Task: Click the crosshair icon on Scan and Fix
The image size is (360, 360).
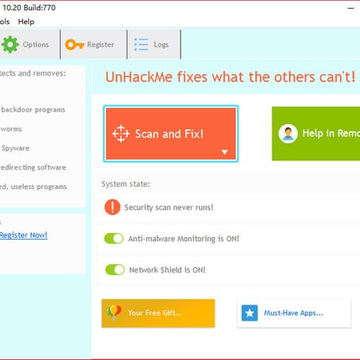Action: pyautogui.click(x=121, y=134)
